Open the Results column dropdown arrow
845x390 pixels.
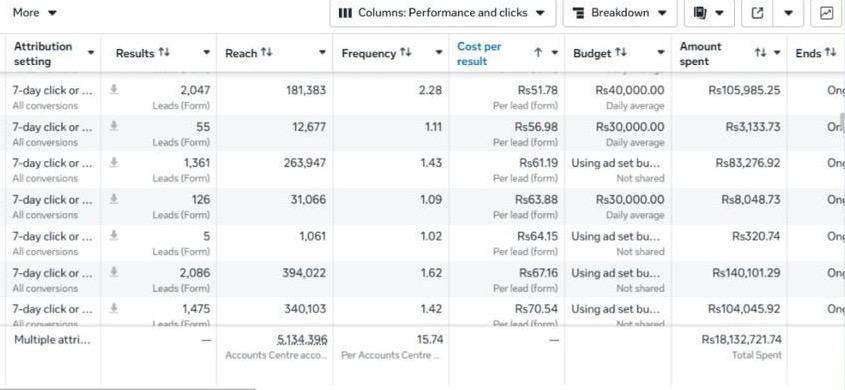206,53
